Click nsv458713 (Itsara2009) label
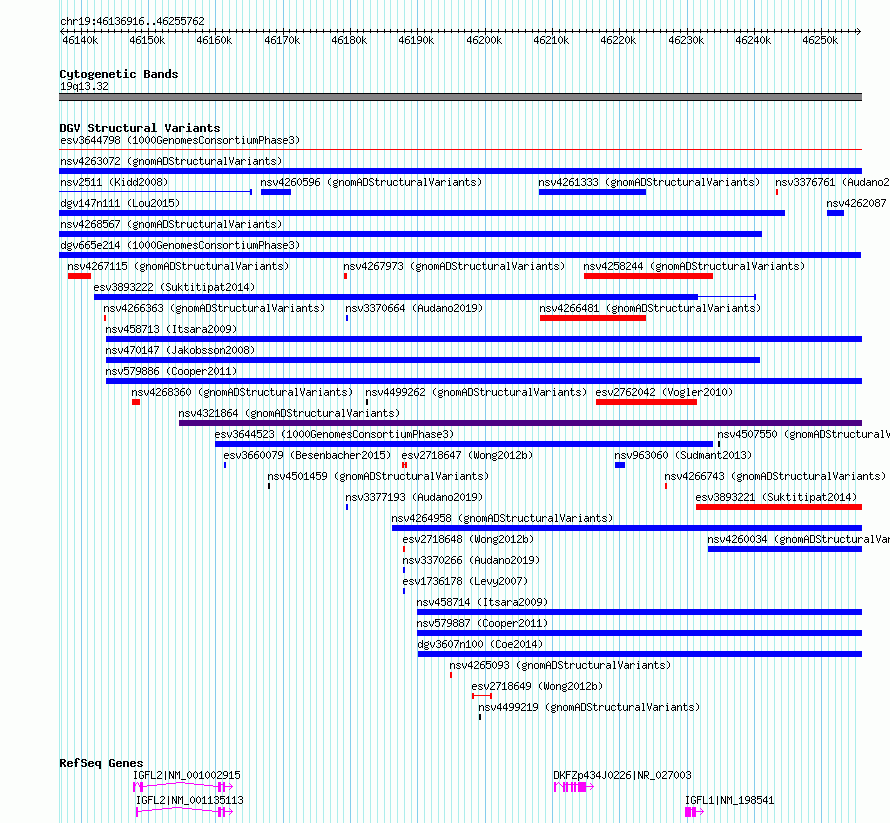890x823 pixels. [171, 329]
